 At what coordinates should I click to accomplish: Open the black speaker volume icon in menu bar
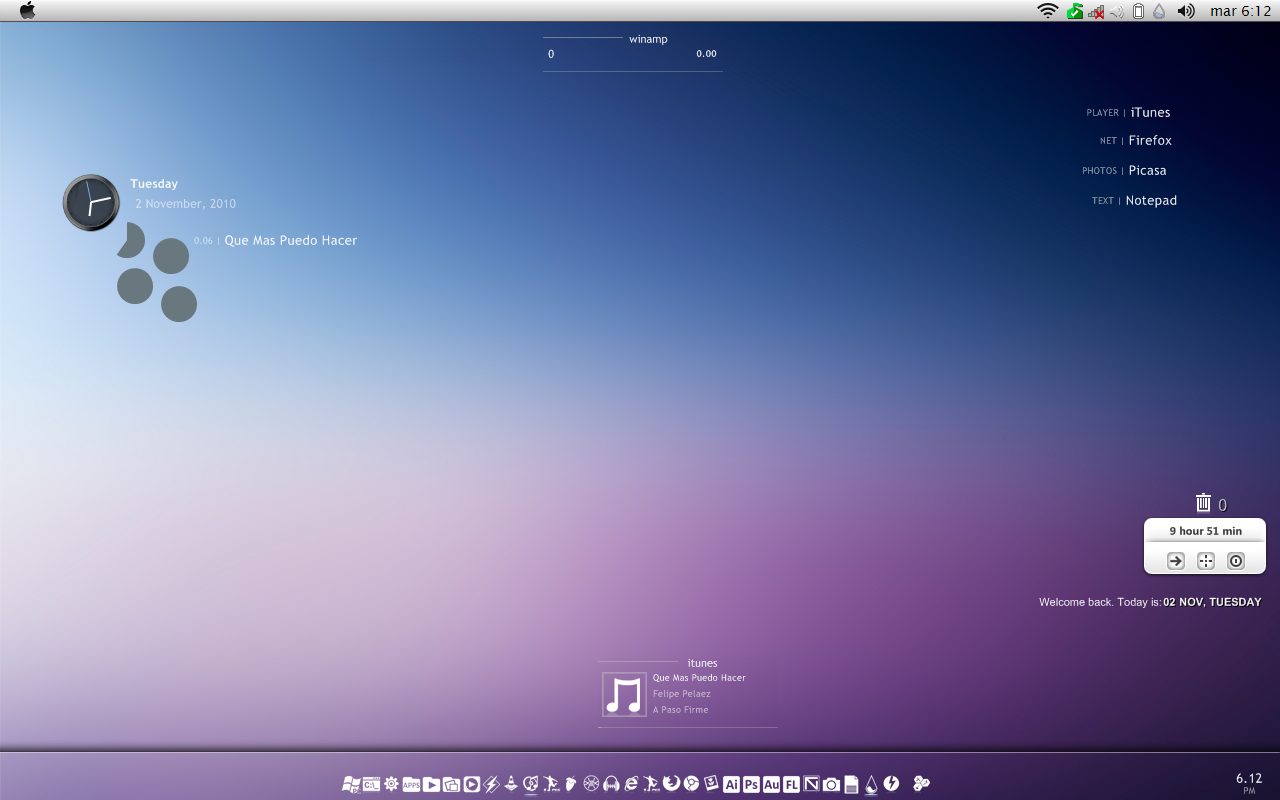[1186, 11]
